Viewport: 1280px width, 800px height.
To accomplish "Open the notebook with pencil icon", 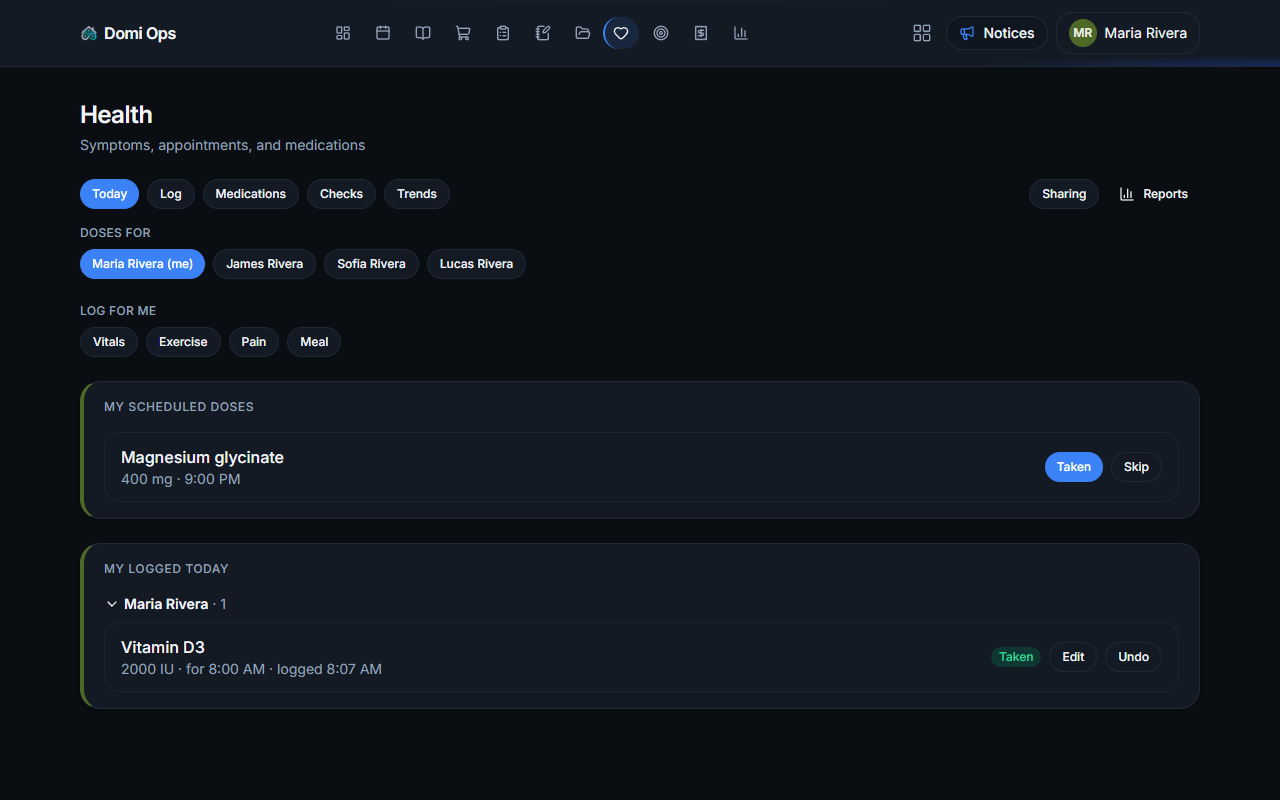I will pos(543,33).
